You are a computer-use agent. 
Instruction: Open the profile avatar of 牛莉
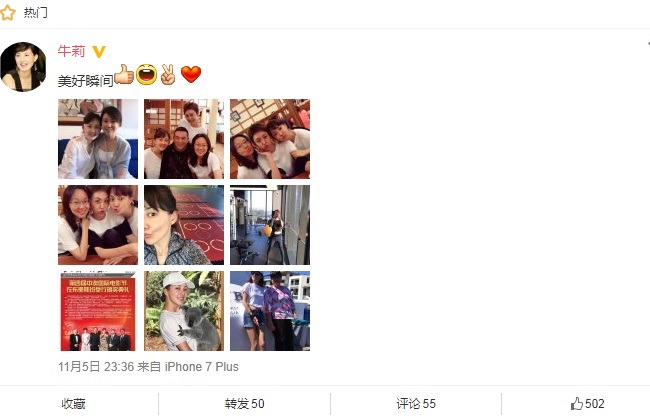pyautogui.click(x=23, y=66)
